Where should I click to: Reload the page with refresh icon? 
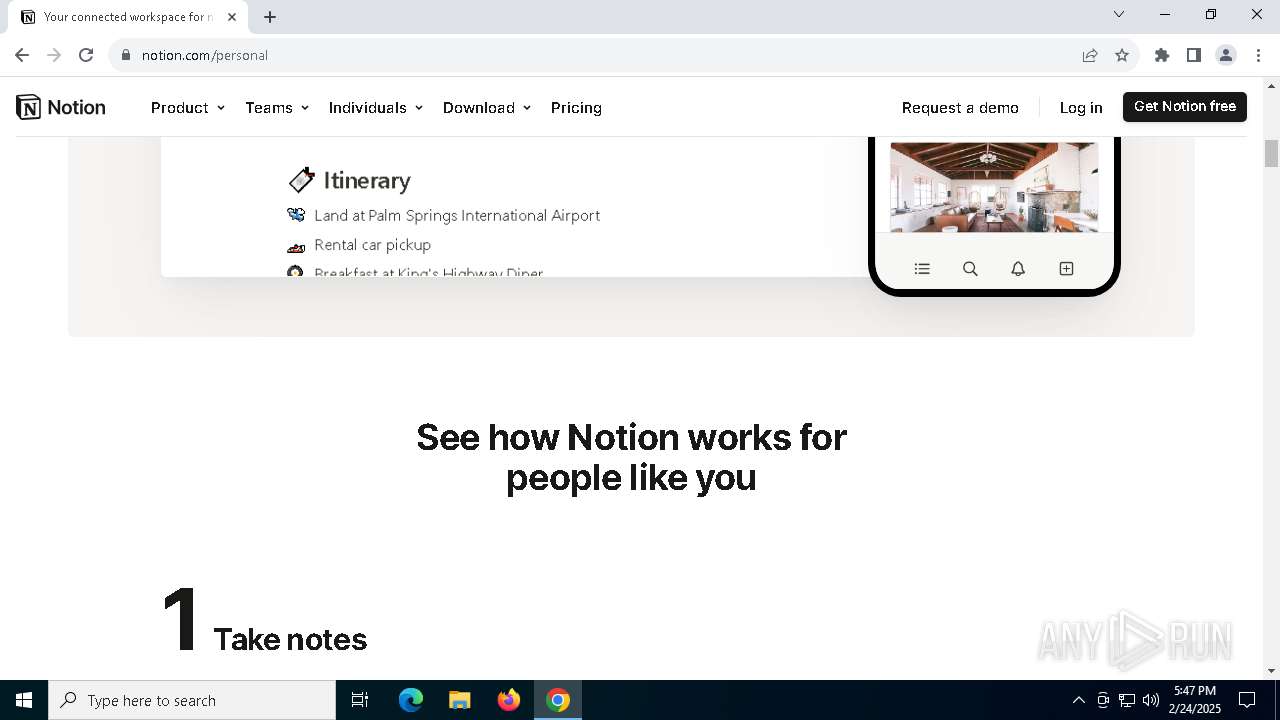86,55
